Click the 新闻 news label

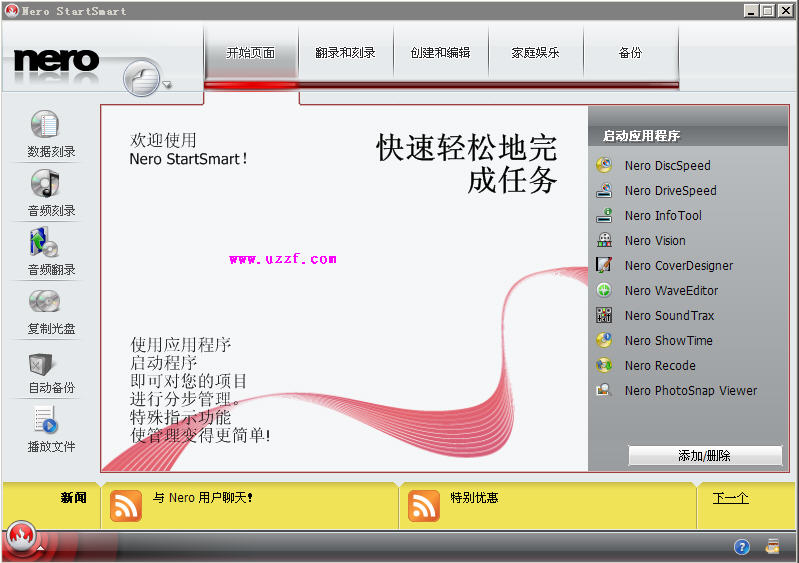73,497
